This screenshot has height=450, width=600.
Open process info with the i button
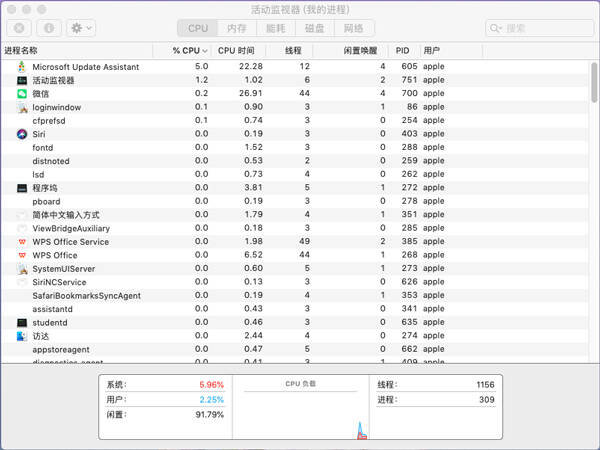(x=49, y=28)
